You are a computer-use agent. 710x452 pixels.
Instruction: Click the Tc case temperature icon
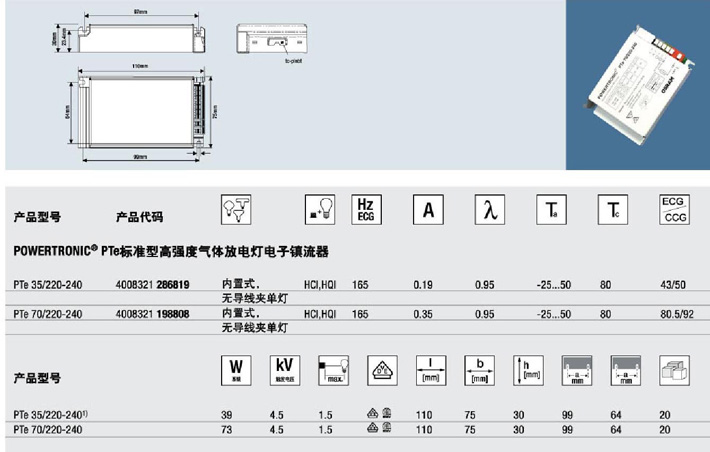(x=610, y=209)
